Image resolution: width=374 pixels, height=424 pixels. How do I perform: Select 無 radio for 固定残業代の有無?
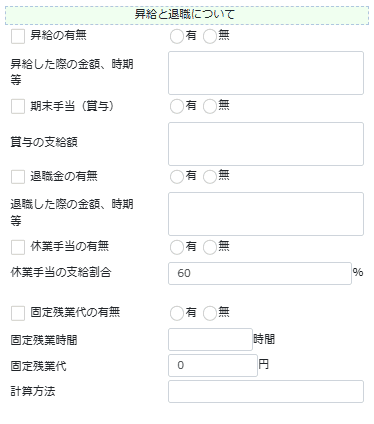coord(210,314)
